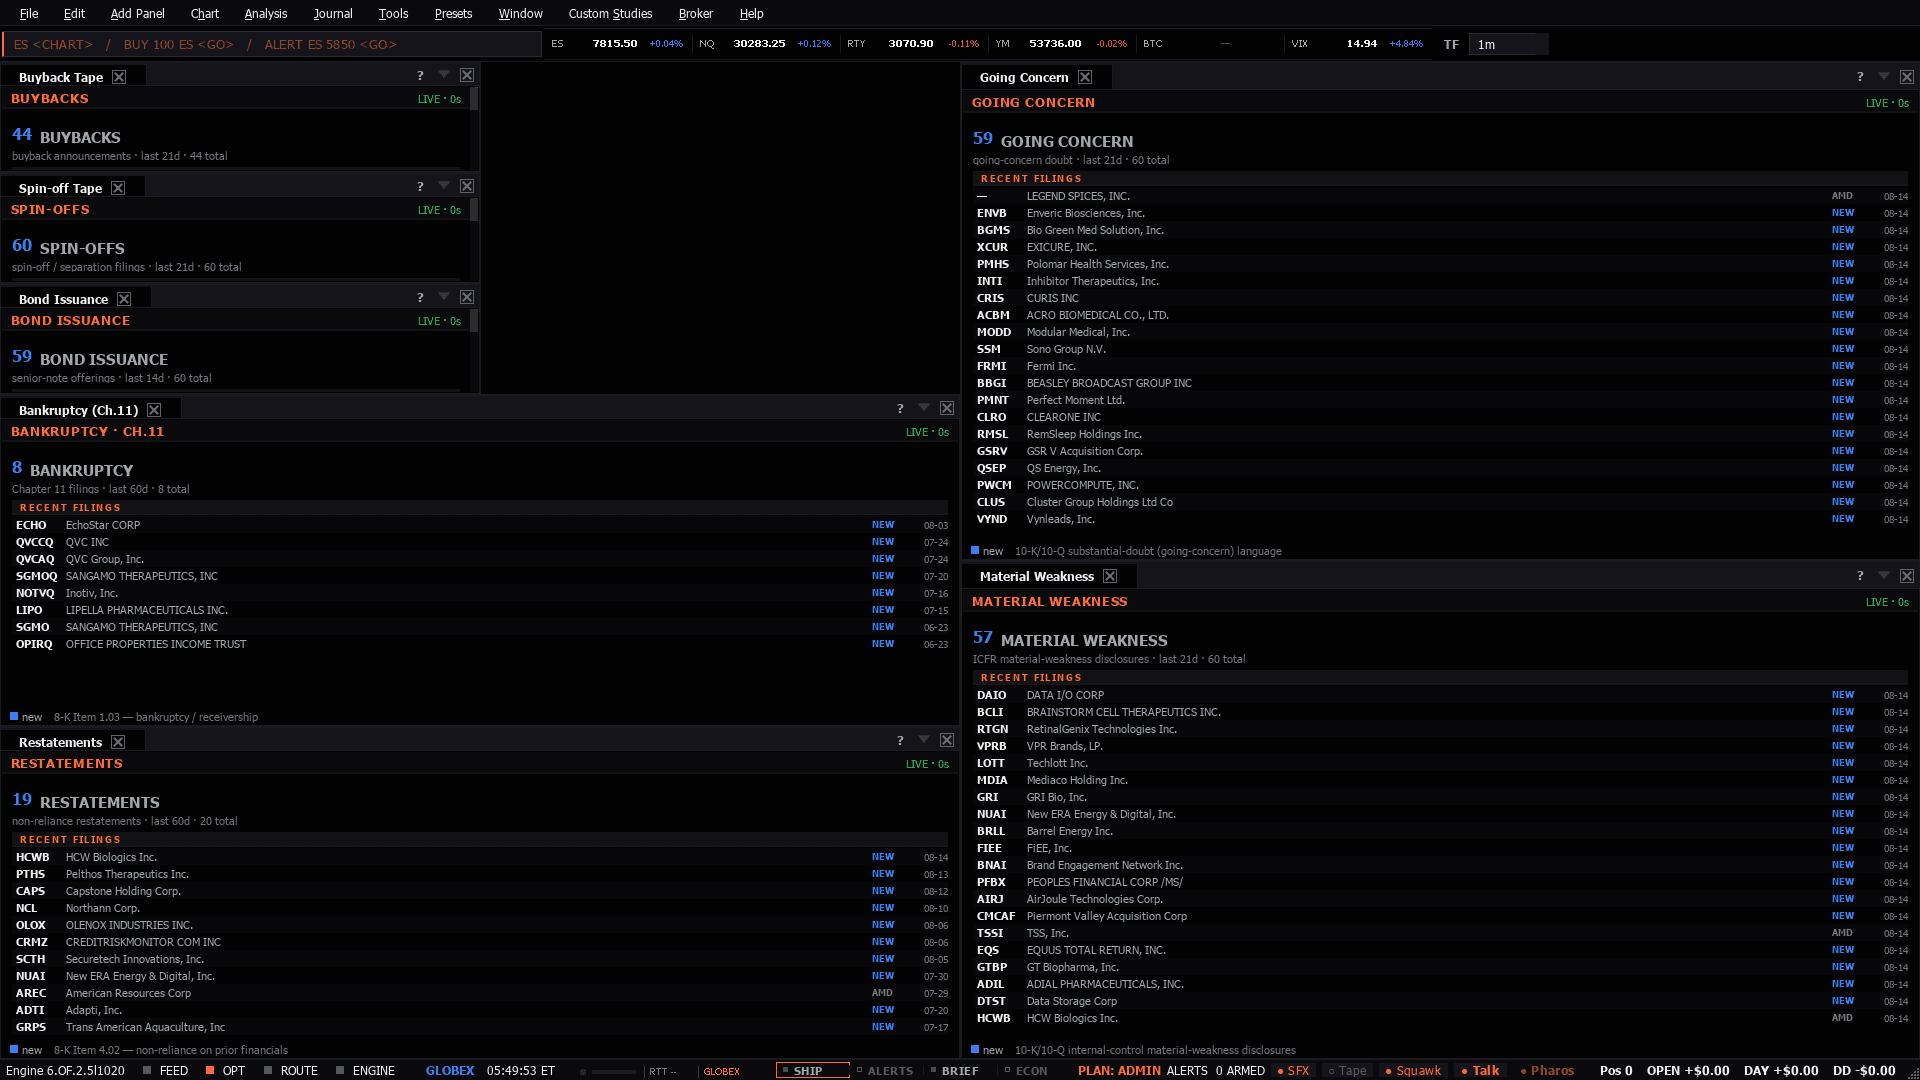
Task: Open help for the Spin-off Tape panel
Action: (420, 187)
